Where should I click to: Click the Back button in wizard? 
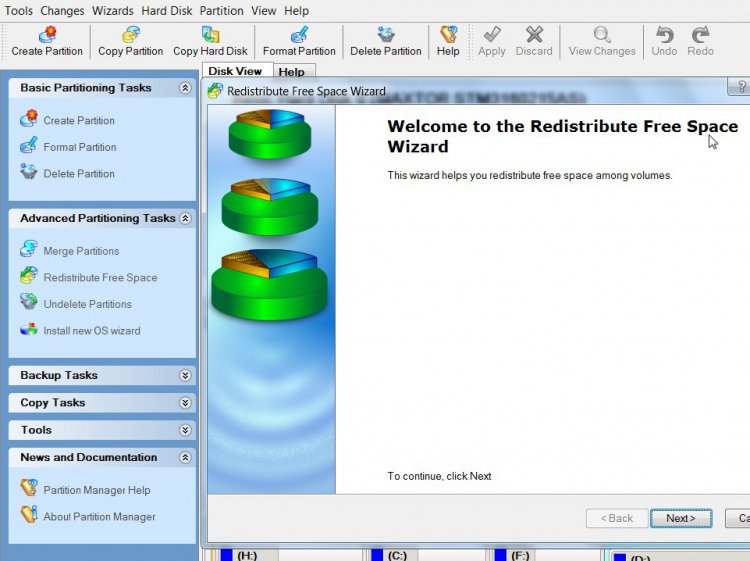(617, 518)
